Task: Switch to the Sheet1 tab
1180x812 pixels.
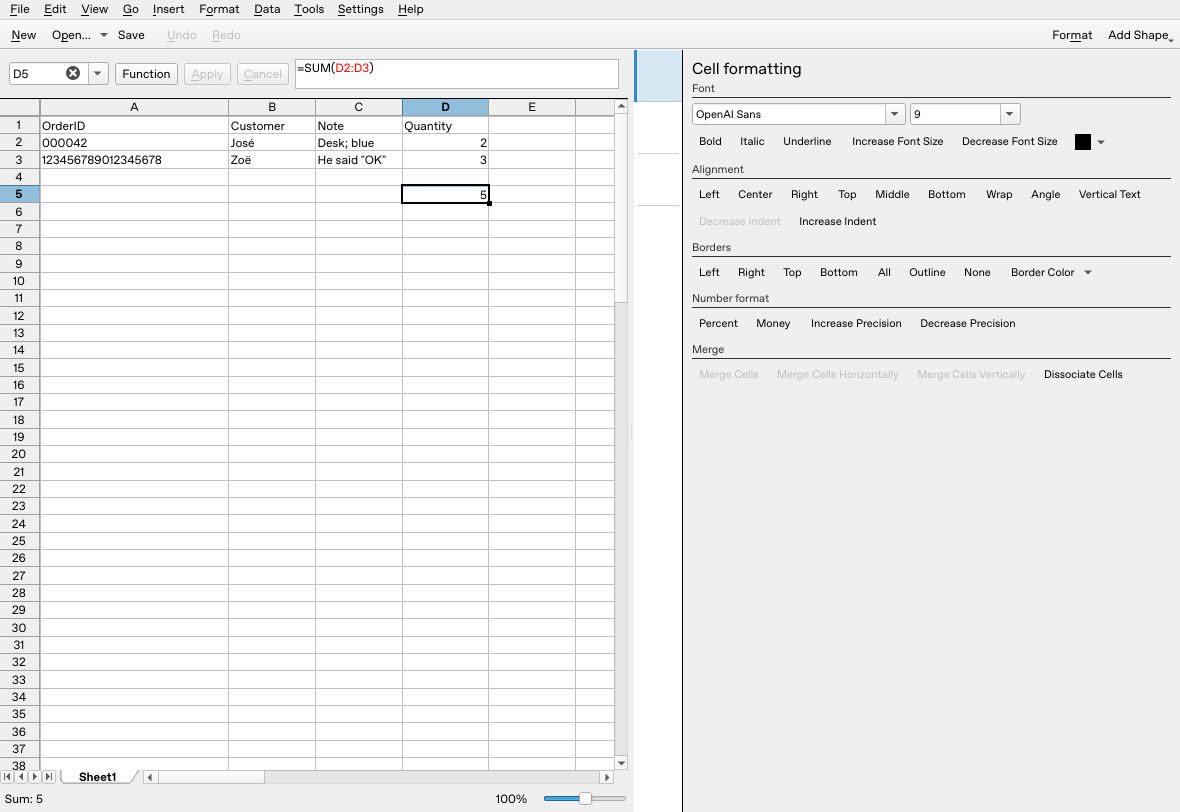Action: (x=98, y=777)
